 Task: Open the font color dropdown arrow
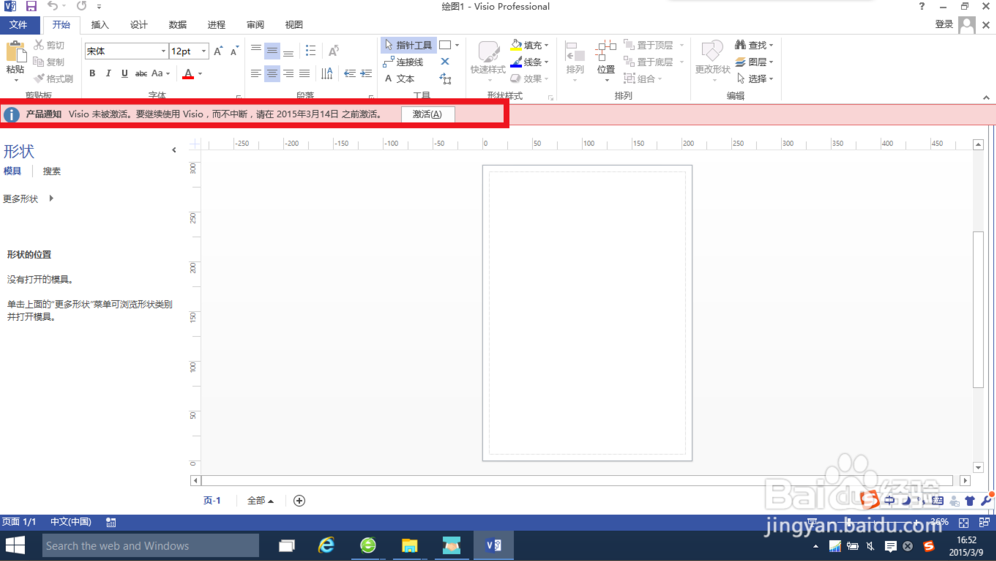coord(200,74)
